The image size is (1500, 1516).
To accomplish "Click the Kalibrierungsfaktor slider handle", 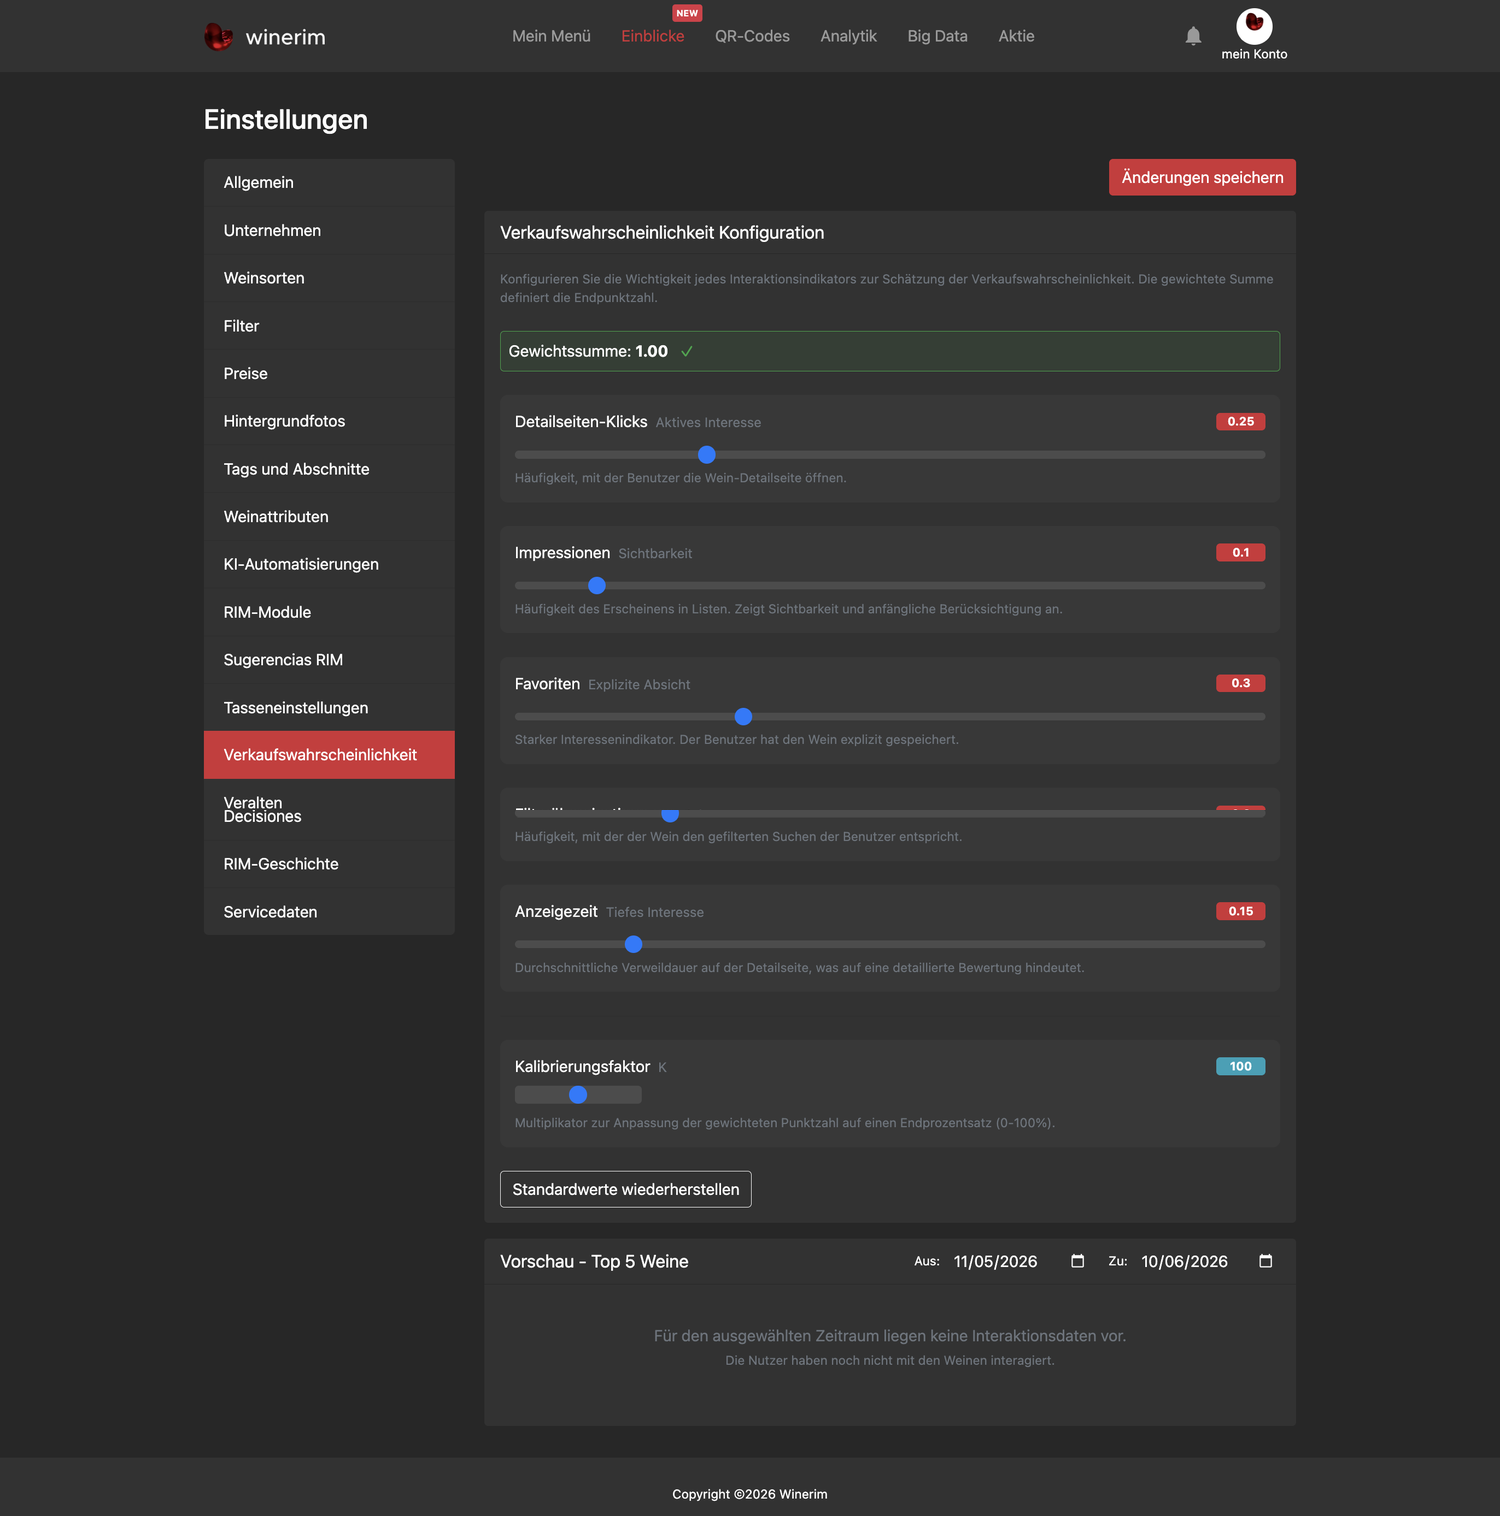I will 578,1095.
